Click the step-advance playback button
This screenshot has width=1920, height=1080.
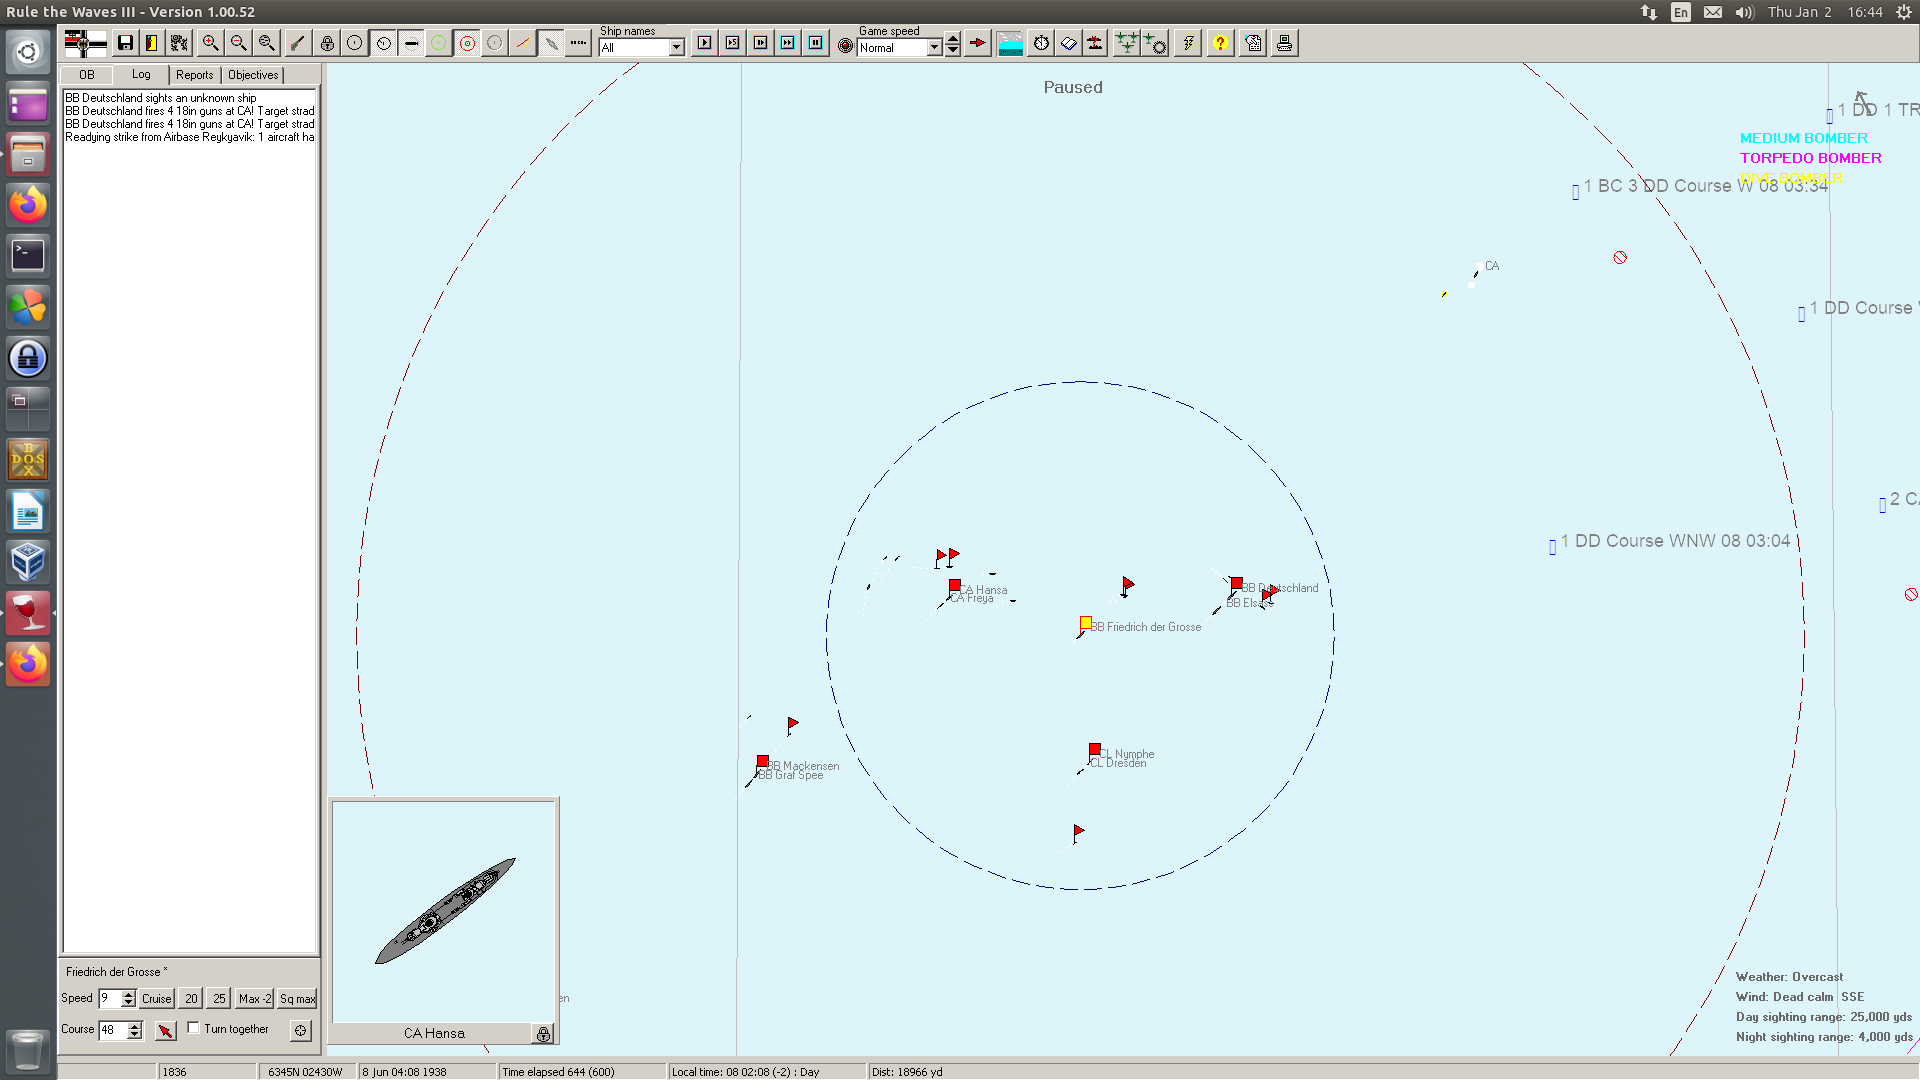click(761, 43)
